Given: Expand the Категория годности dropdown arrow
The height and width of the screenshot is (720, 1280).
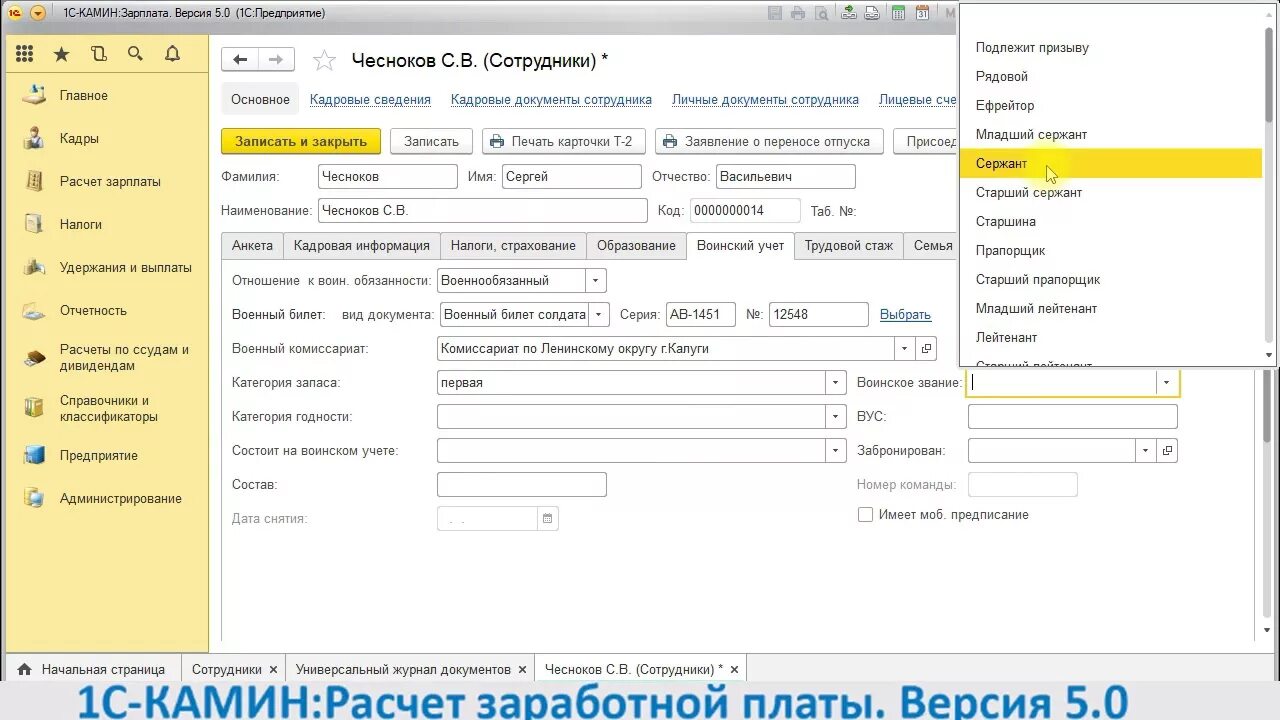Looking at the screenshot, I should coord(836,417).
